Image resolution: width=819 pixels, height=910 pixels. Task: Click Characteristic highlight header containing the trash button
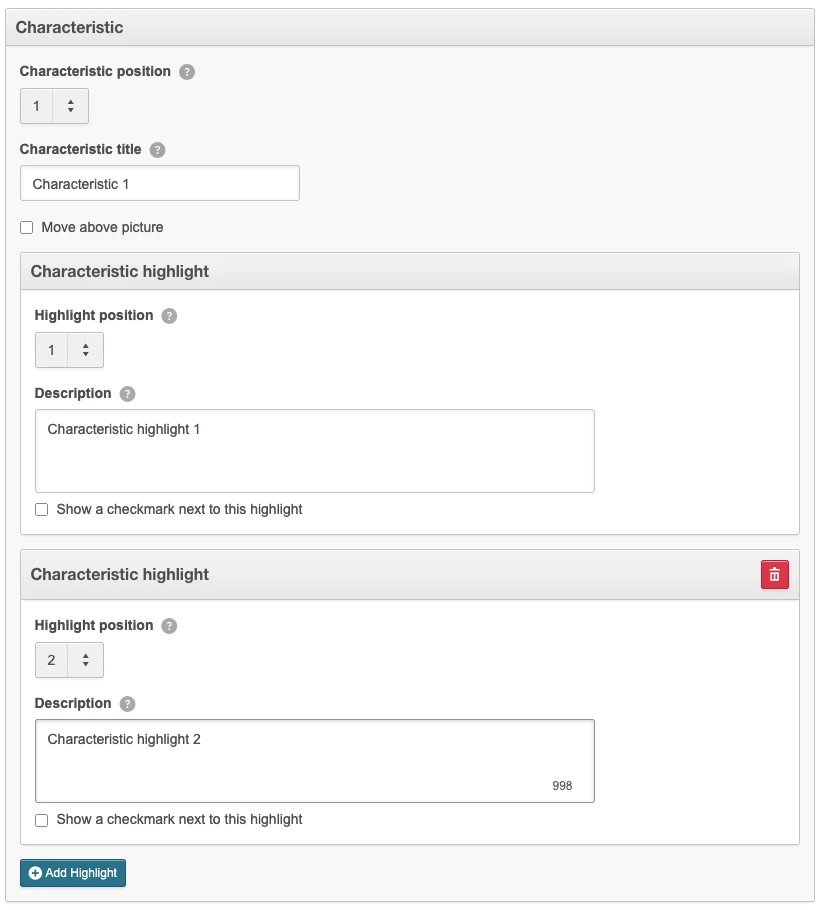click(380, 575)
